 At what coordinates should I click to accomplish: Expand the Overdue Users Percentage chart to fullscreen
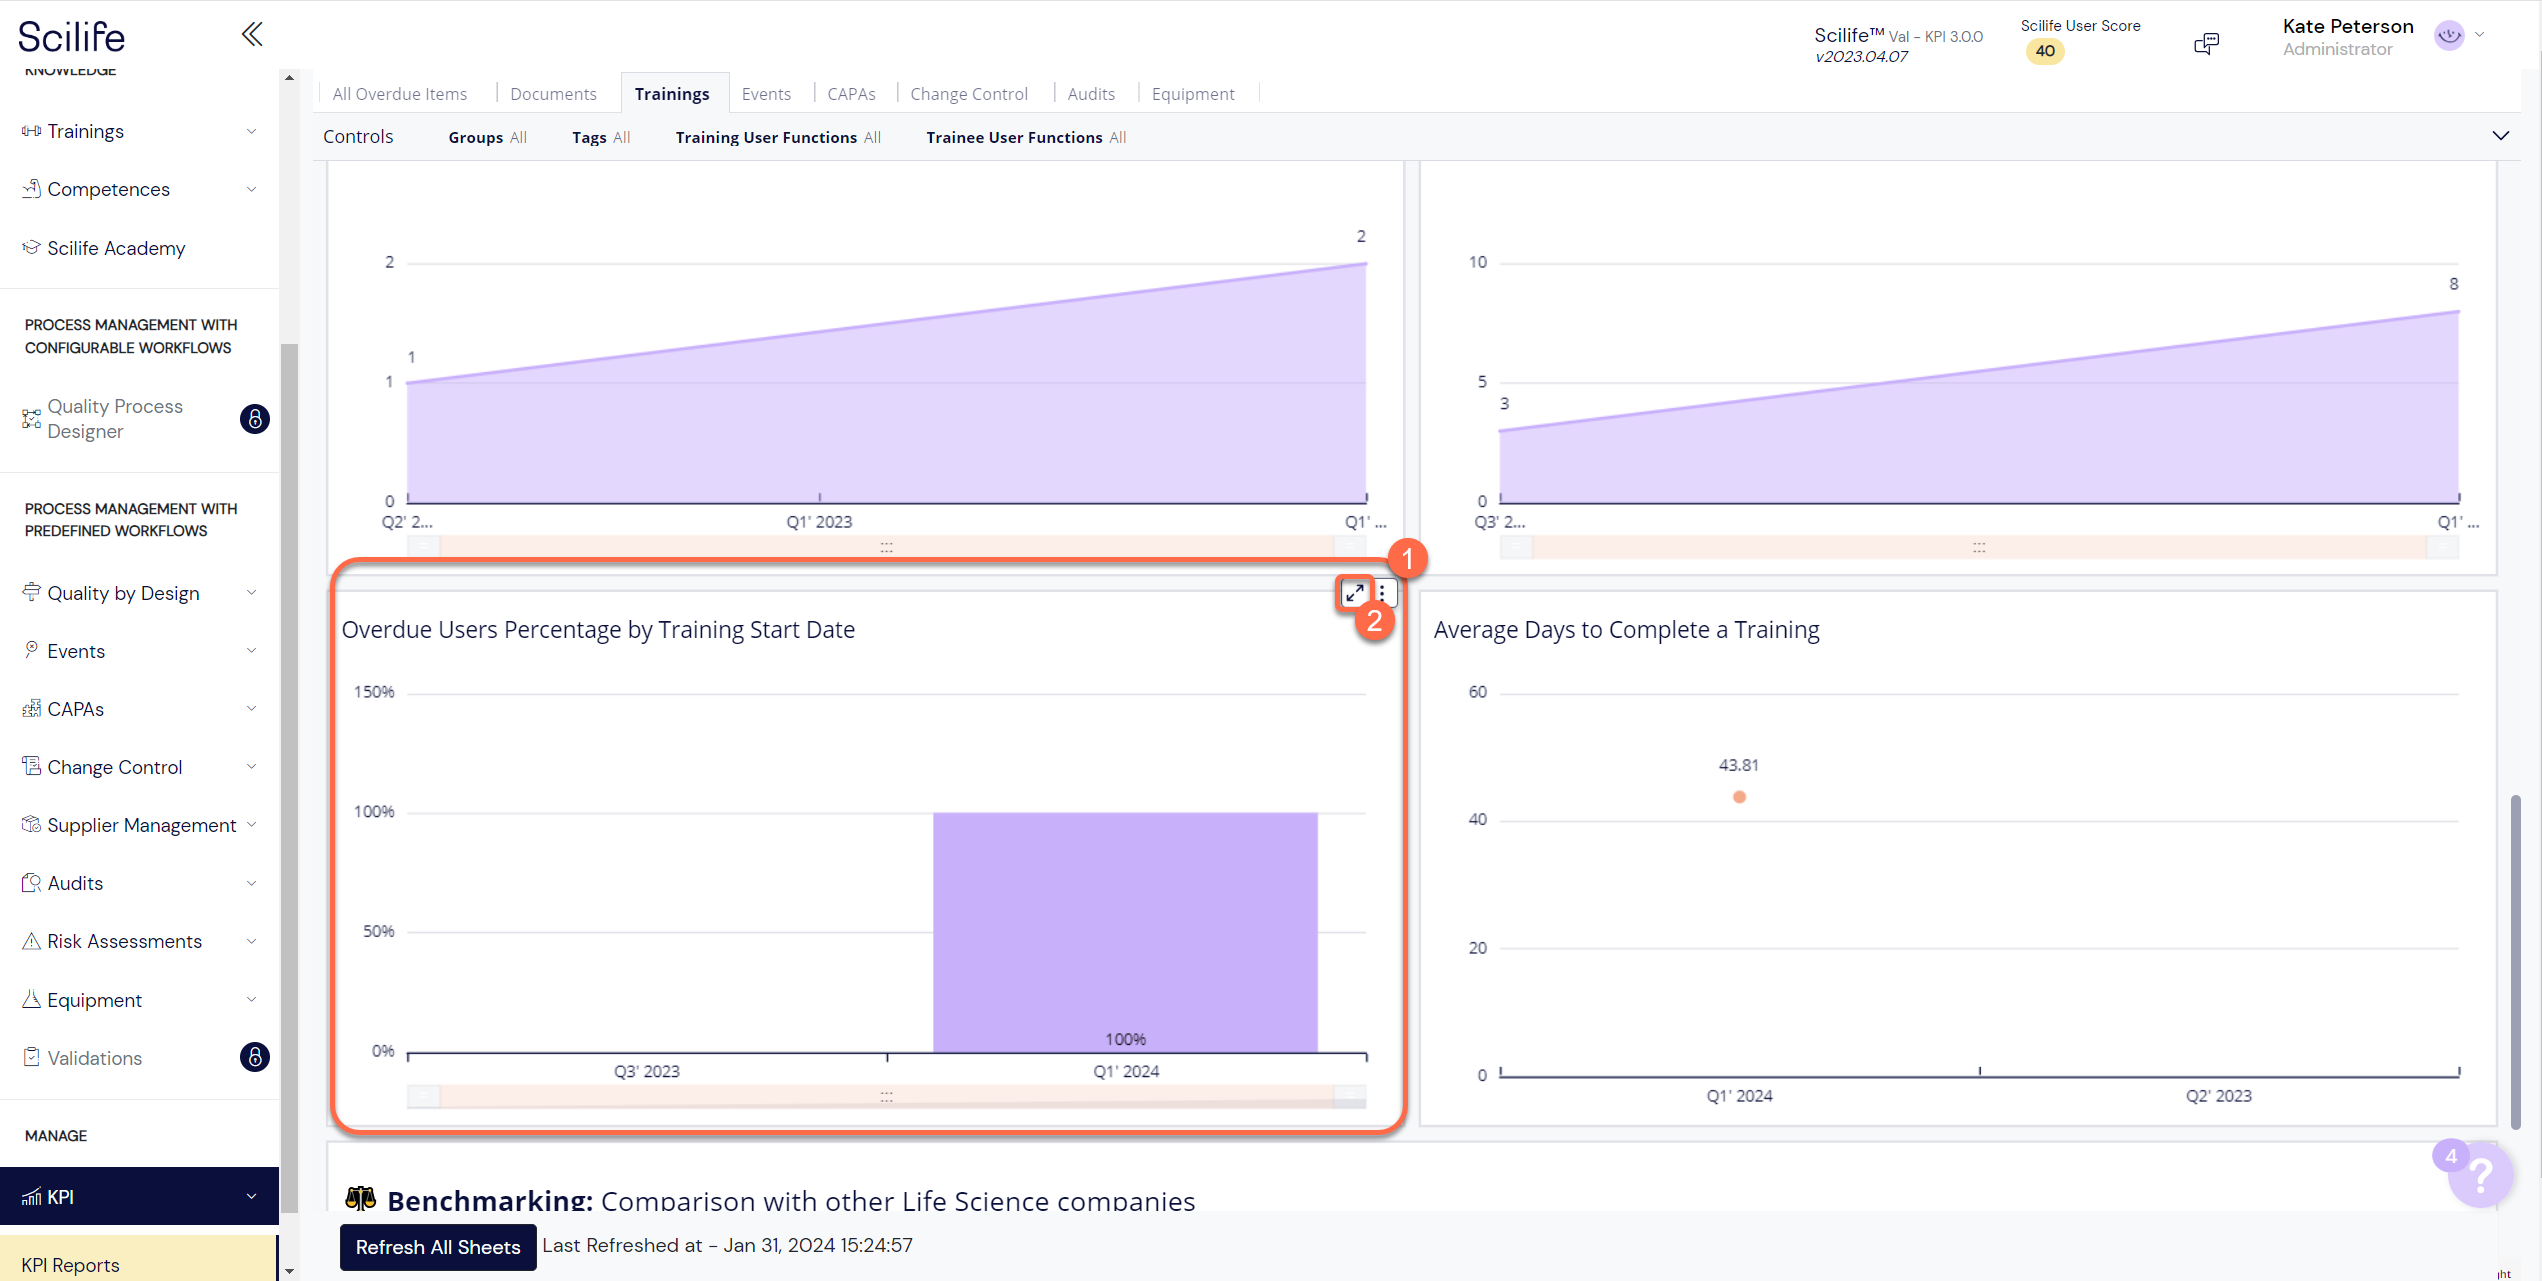click(x=1355, y=592)
